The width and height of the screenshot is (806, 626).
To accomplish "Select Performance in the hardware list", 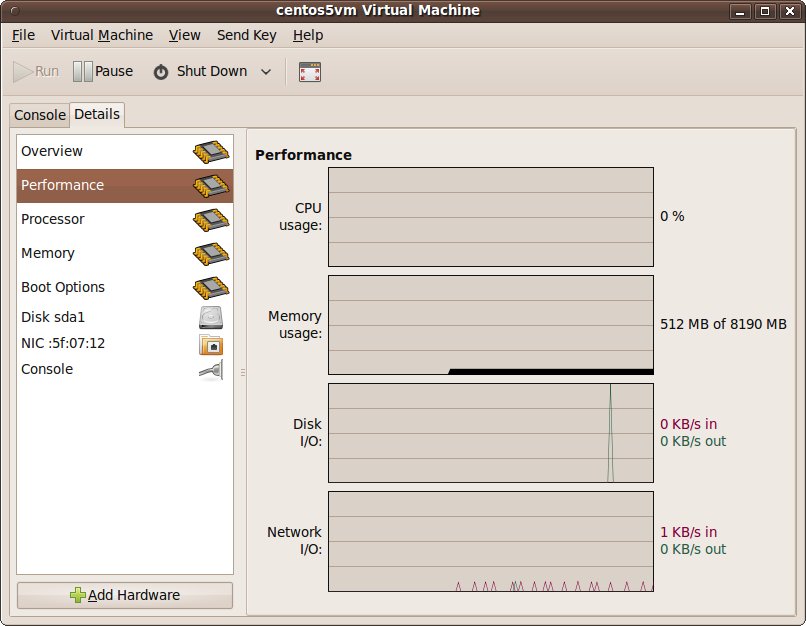I will 125,186.
